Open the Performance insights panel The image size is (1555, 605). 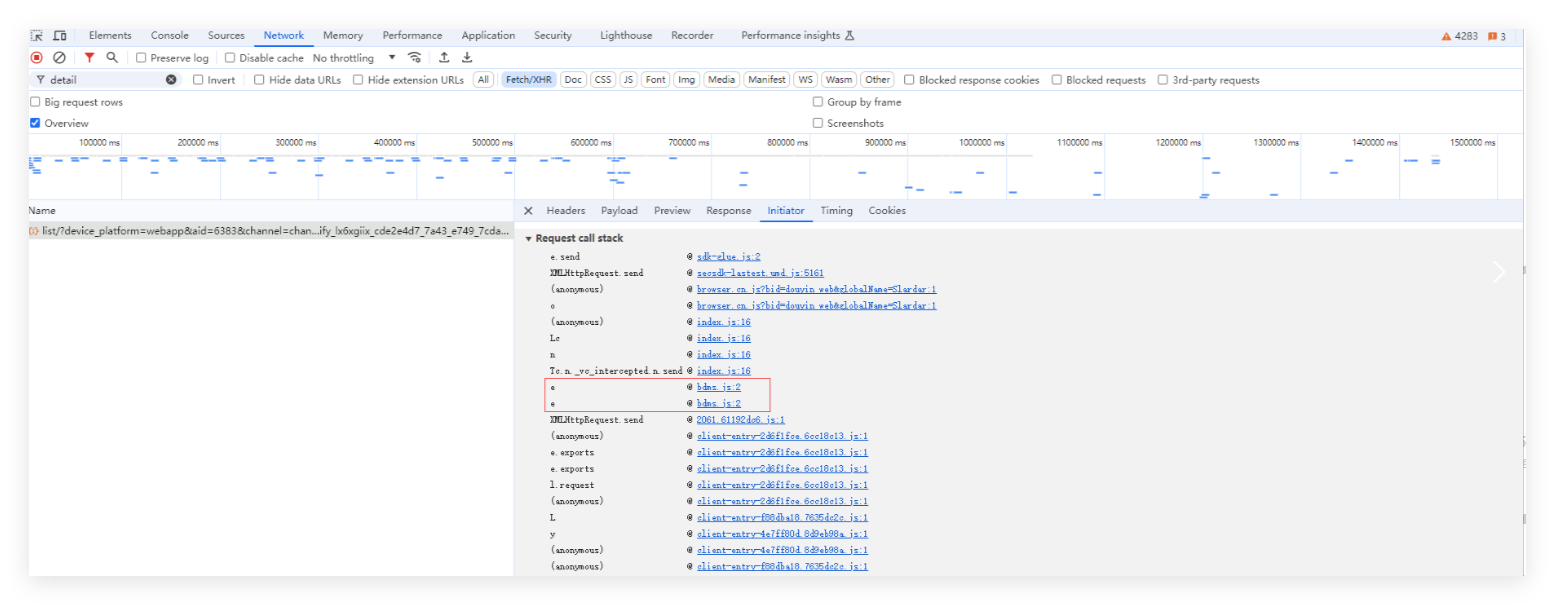coord(797,36)
